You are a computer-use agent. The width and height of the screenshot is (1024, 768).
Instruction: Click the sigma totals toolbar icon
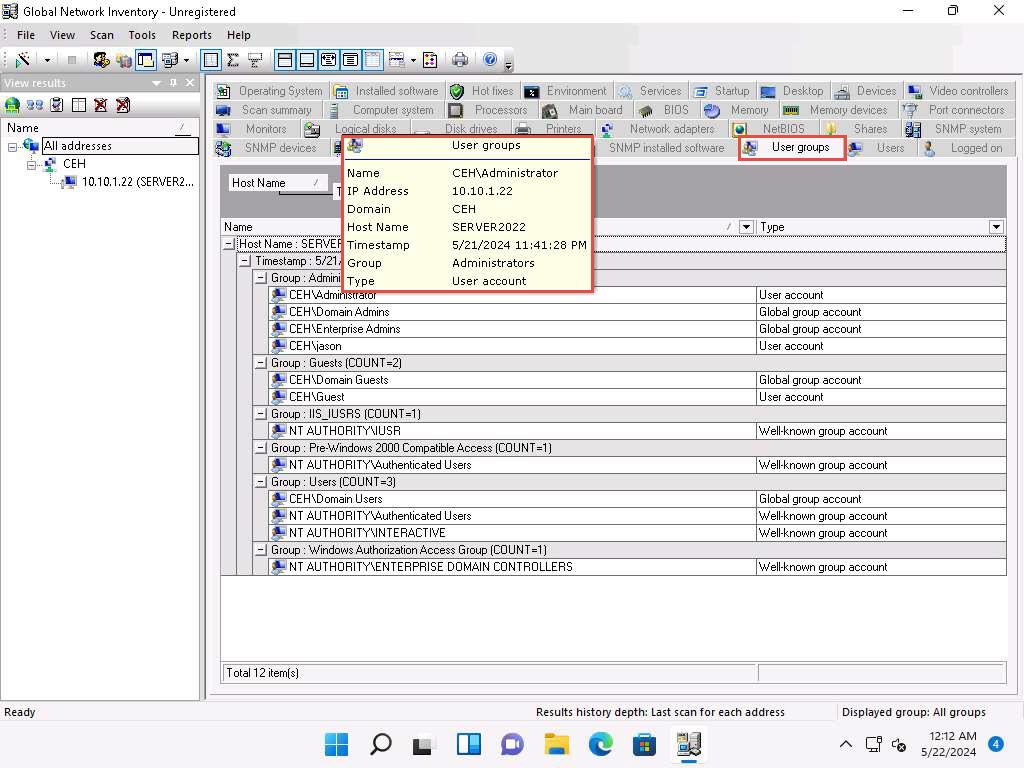pos(232,60)
